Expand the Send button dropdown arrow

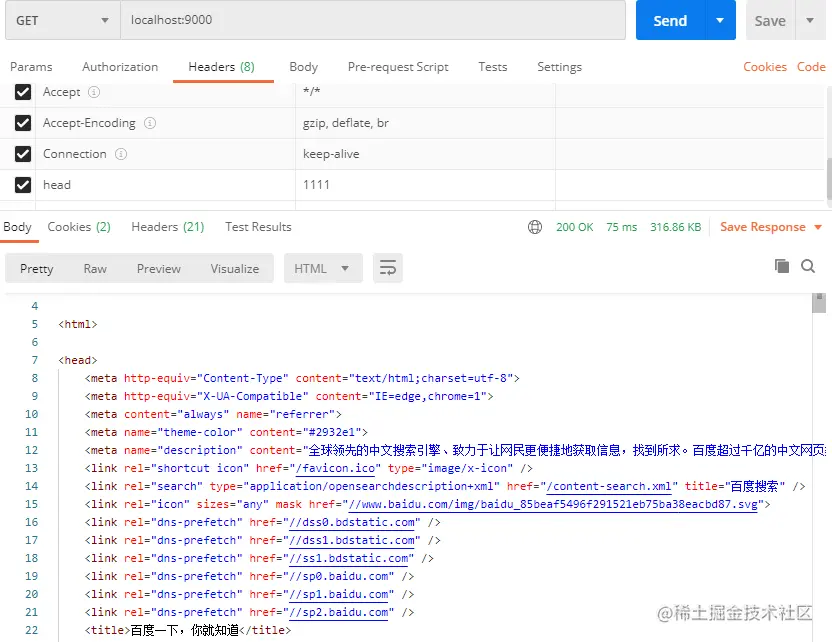[x=720, y=21]
